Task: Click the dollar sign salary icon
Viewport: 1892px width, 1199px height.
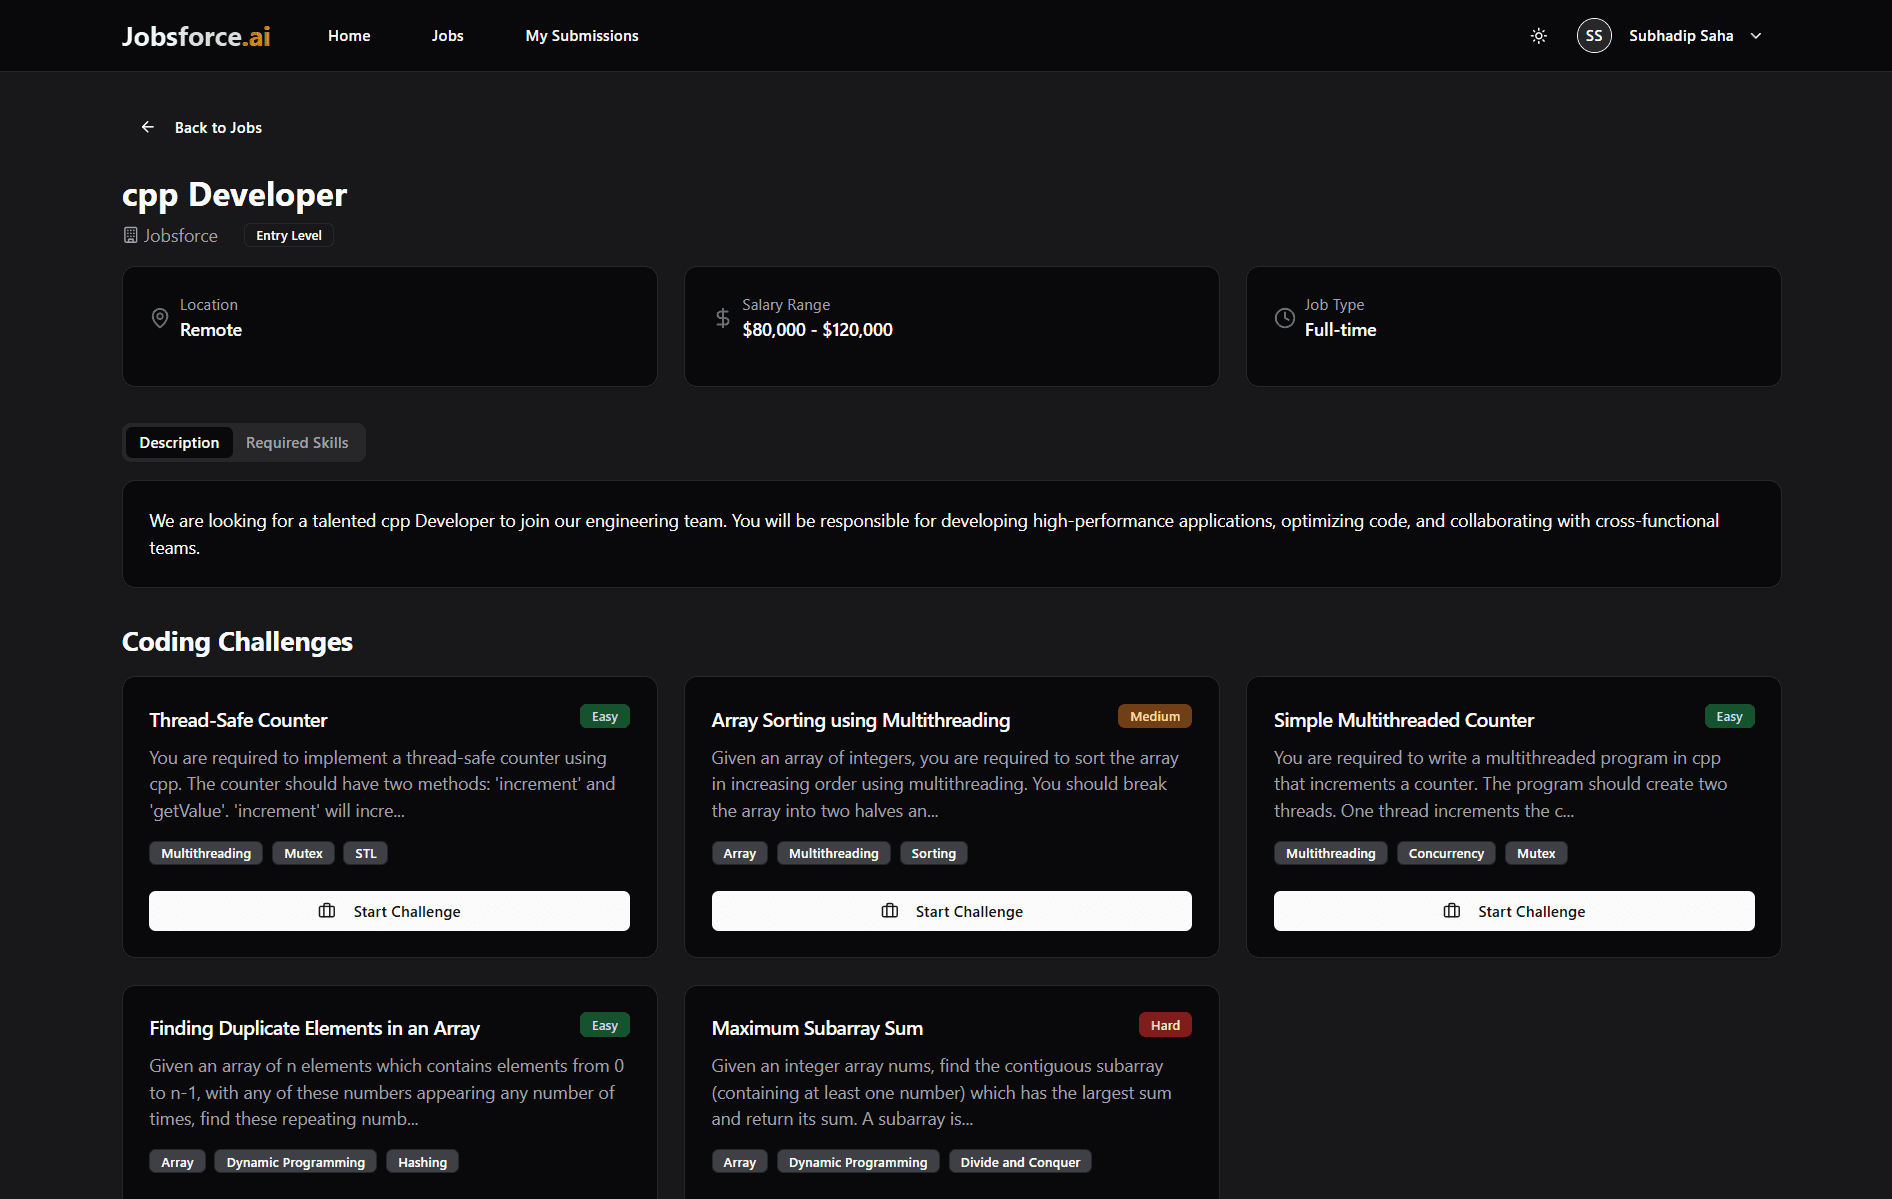Action: 722,318
